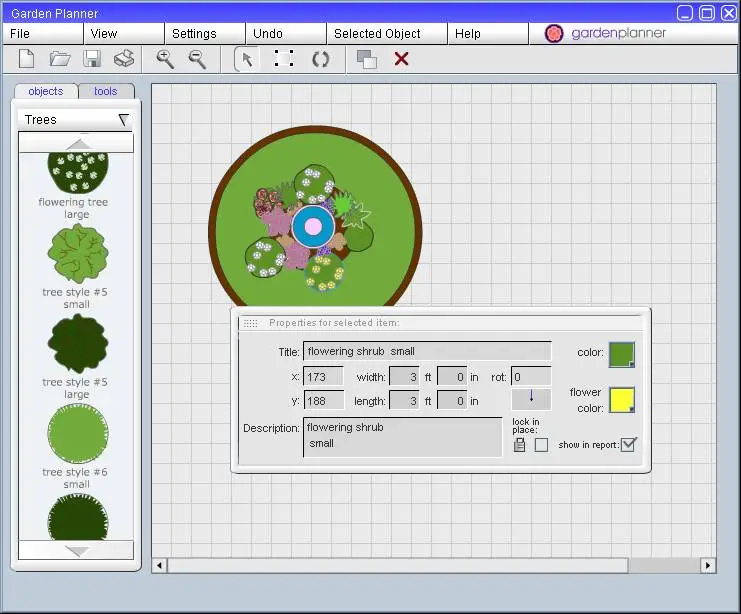
Task: Click the horizontal scrollbar left arrow
Action: tap(159, 565)
